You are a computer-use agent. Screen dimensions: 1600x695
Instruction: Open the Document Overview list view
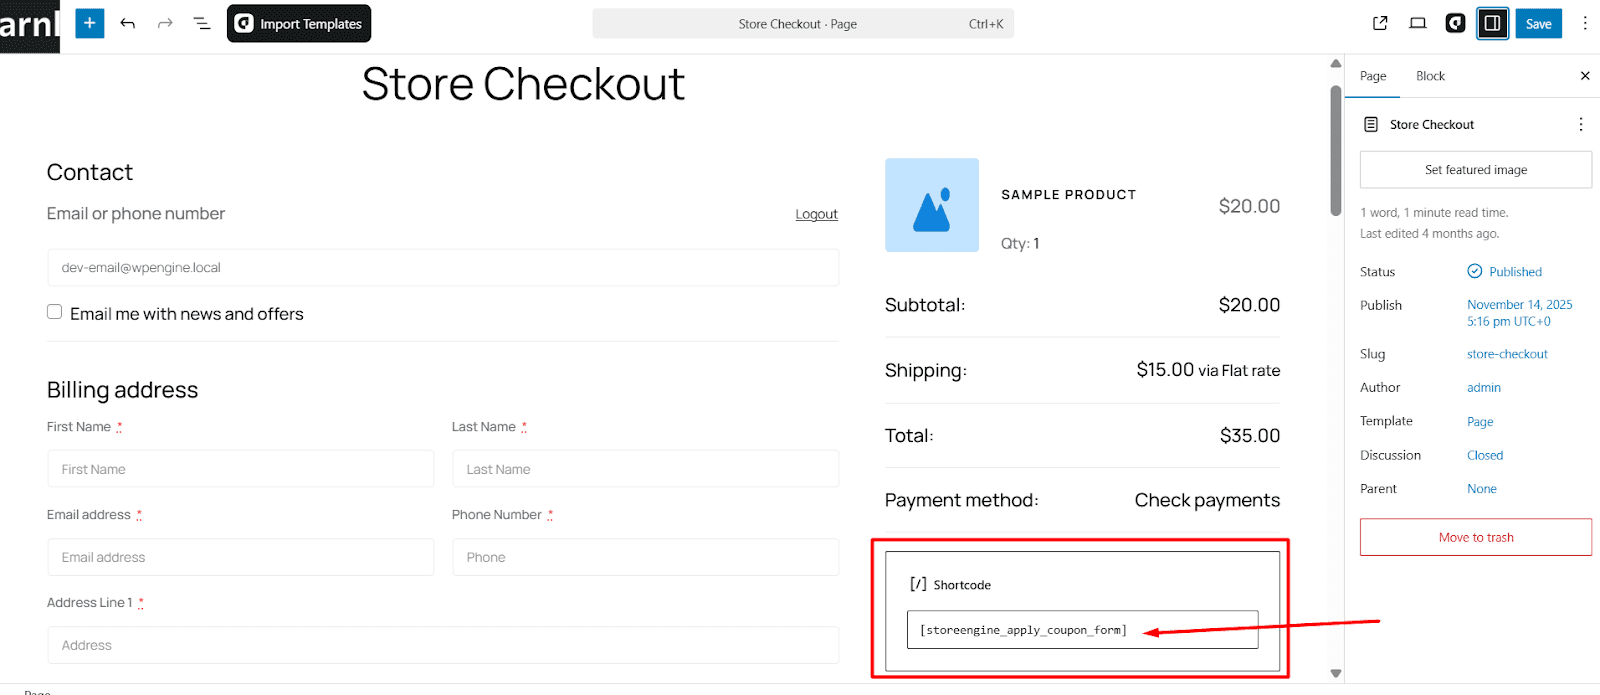201,23
